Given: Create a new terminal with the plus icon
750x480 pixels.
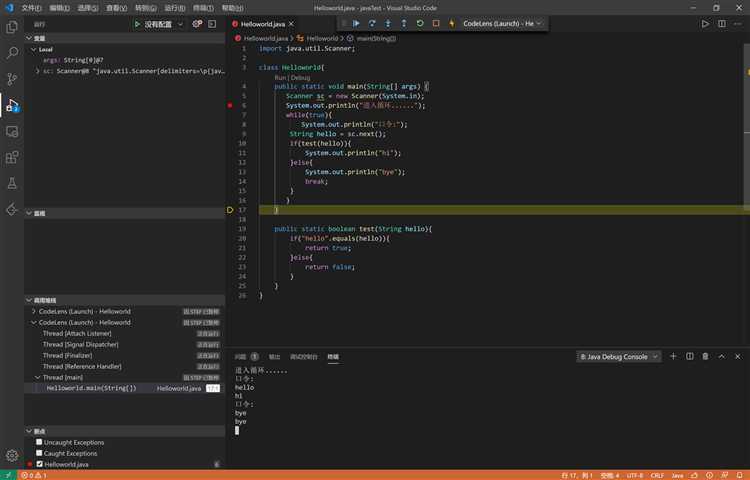Looking at the screenshot, I should (x=673, y=357).
